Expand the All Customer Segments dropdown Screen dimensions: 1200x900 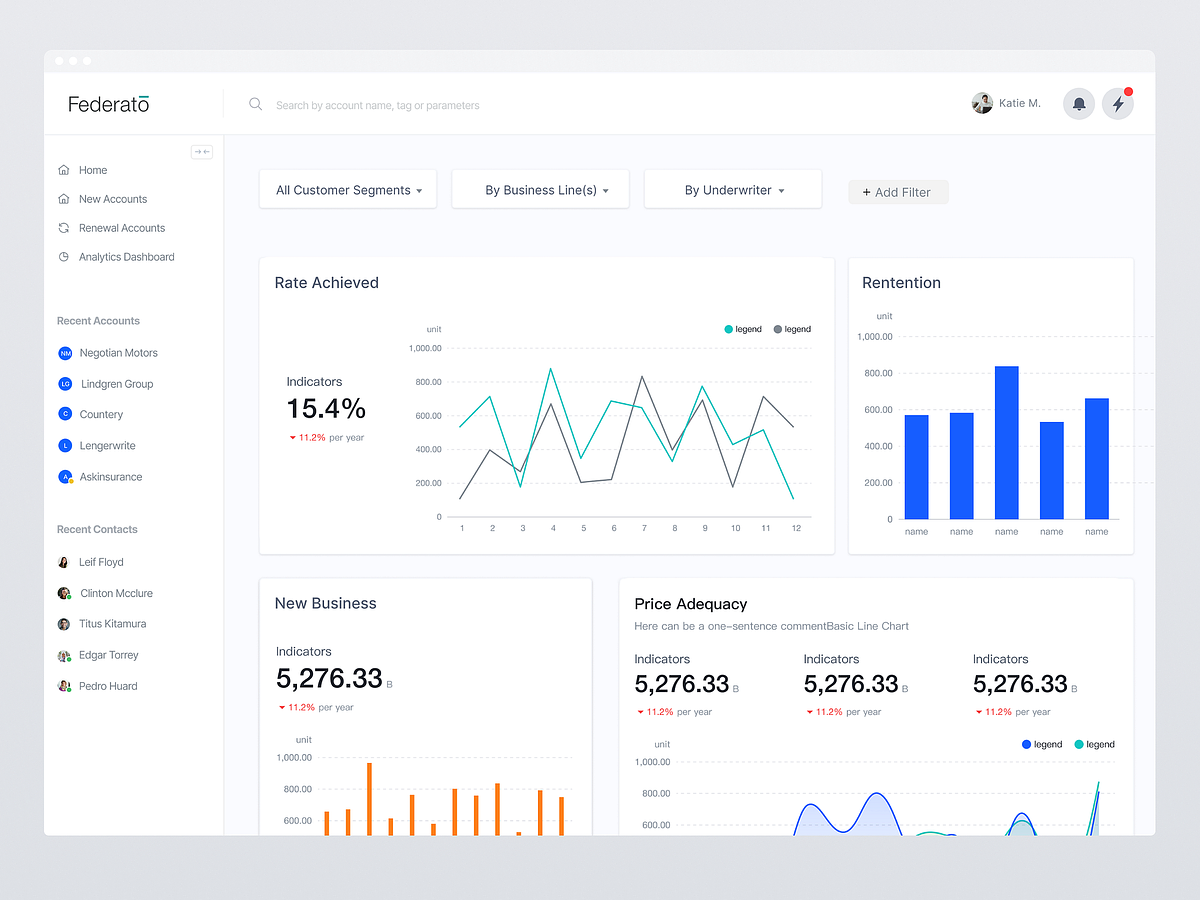[x=348, y=190]
